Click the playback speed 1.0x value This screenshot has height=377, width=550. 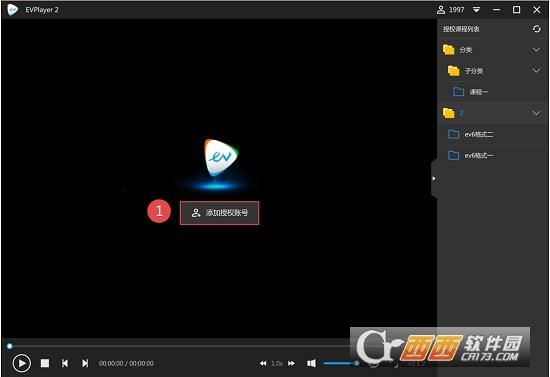[x=277, y=364]
